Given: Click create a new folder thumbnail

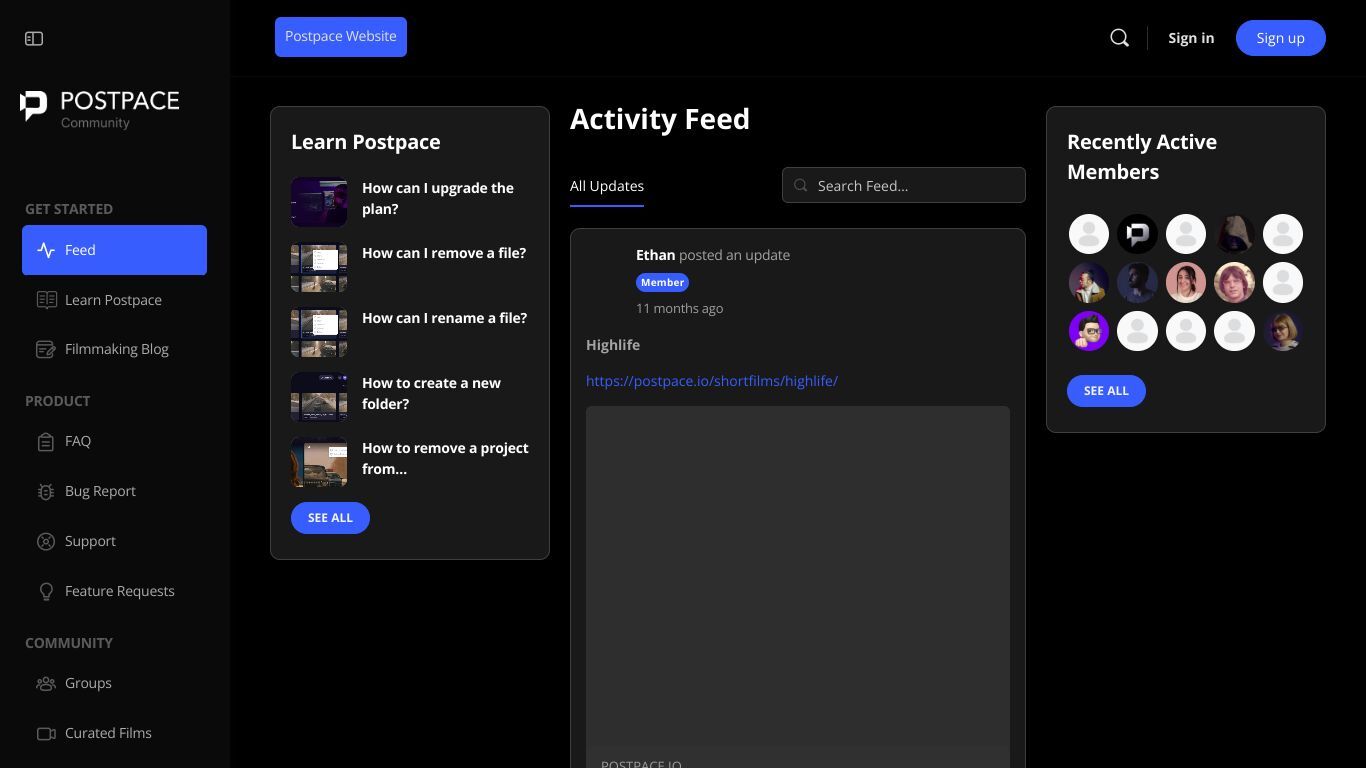Looking at the screenshot, I should click(x=319, y=397).
